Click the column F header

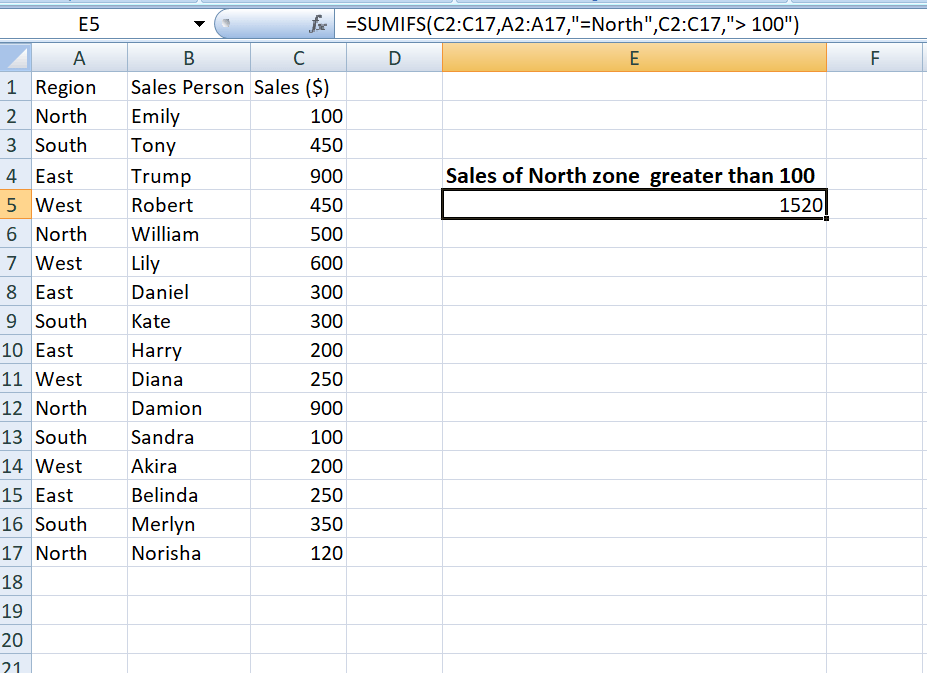875,58
